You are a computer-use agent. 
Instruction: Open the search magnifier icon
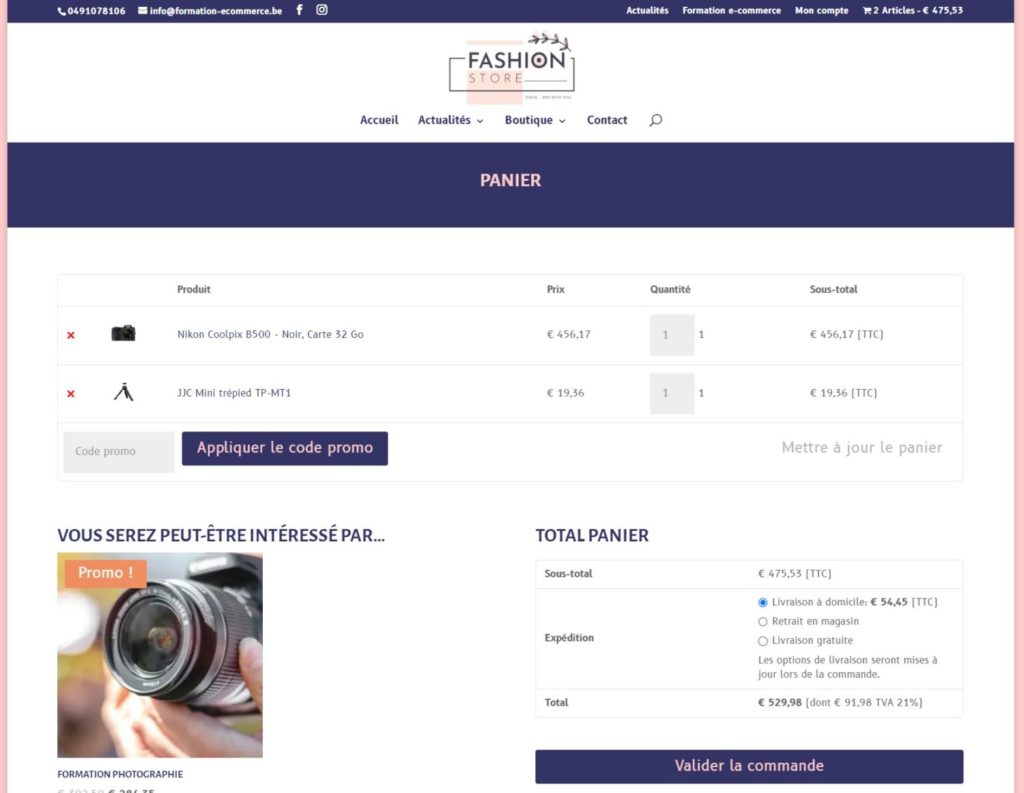click(x=656, y=120)
